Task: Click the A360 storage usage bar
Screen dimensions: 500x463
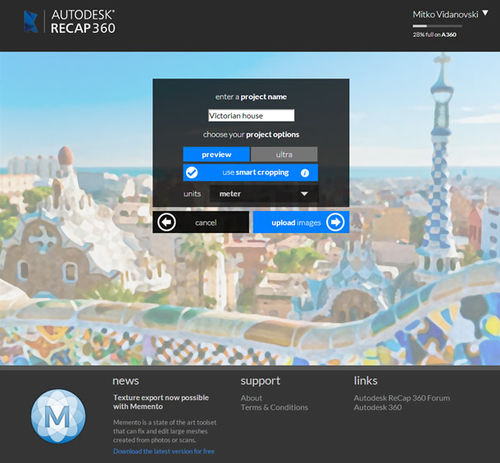Action: tap(437, 26)
